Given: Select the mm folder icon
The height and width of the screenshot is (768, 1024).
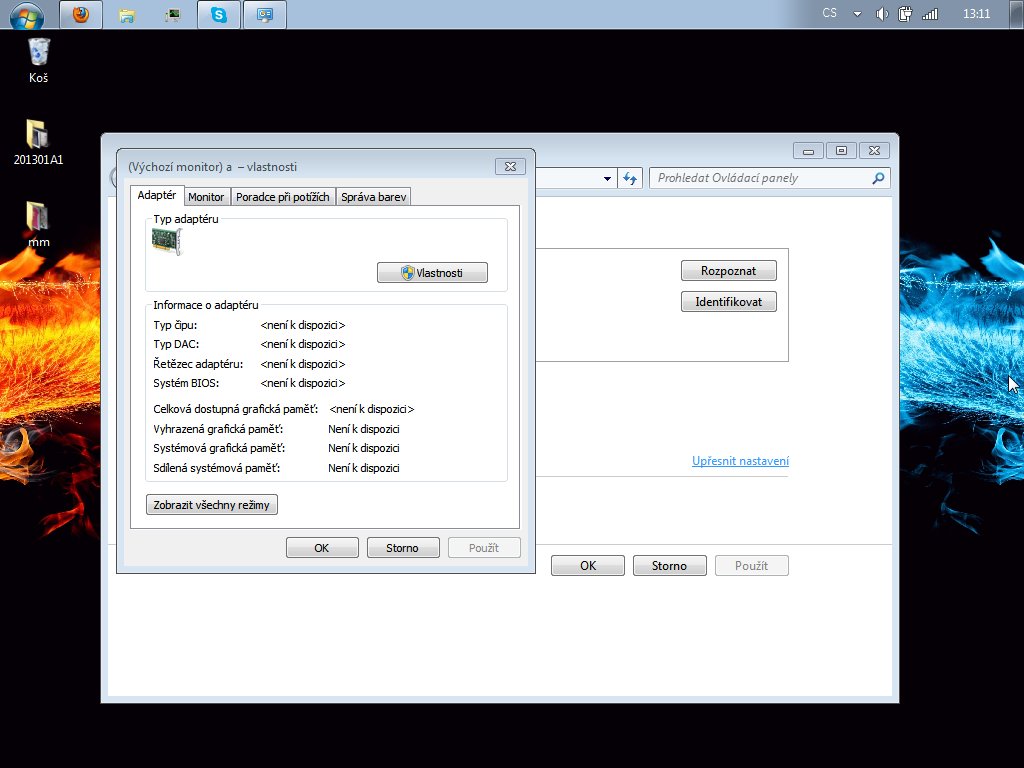Looking at the screenshot, I should [x=38, y=225].
